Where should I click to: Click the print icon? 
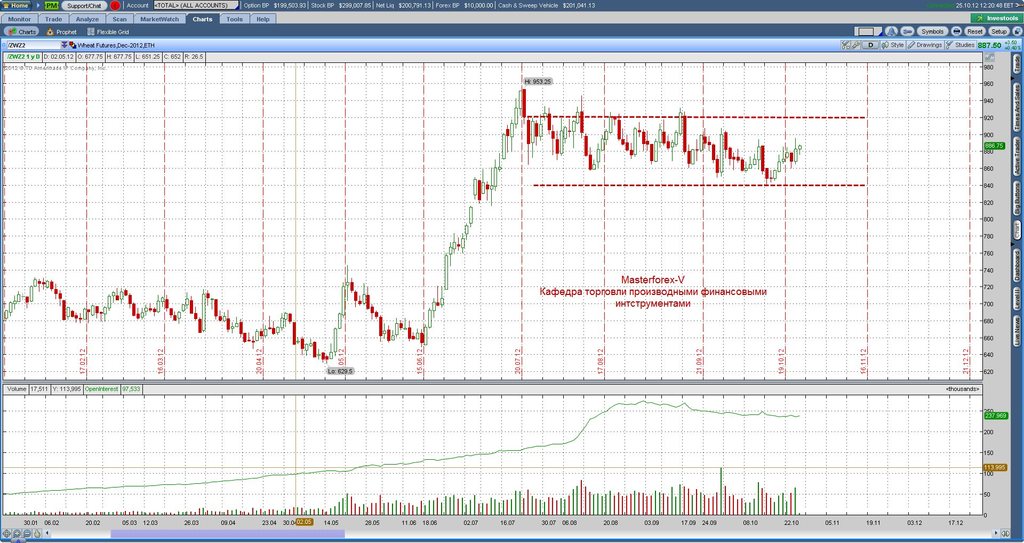pos(956,31)
